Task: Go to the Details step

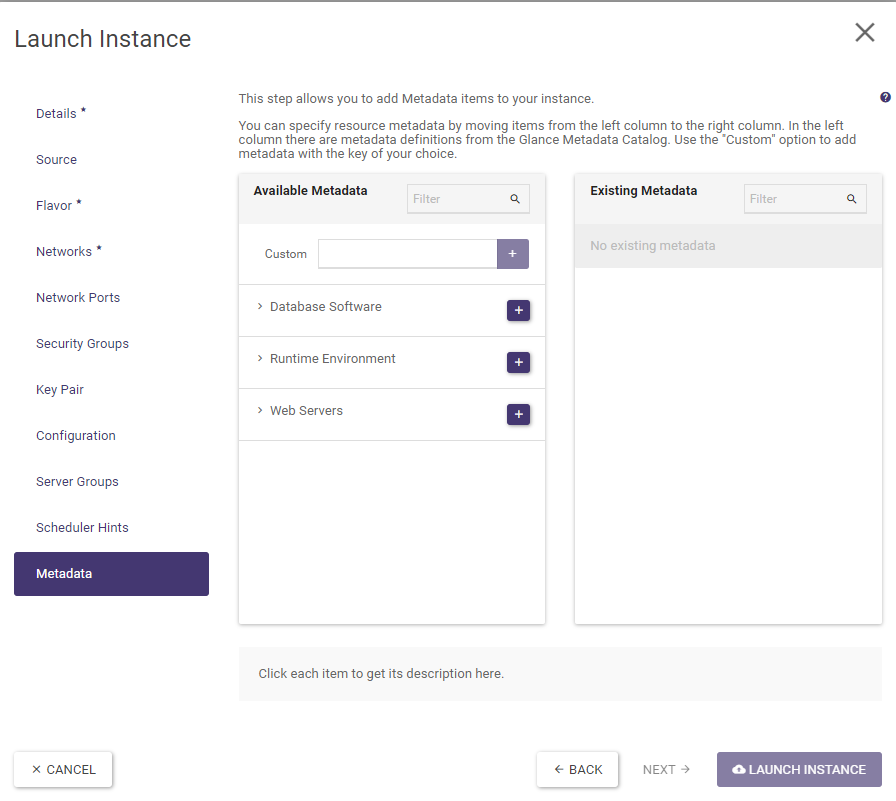Action: pyautogui.click(x=57, y=114)
